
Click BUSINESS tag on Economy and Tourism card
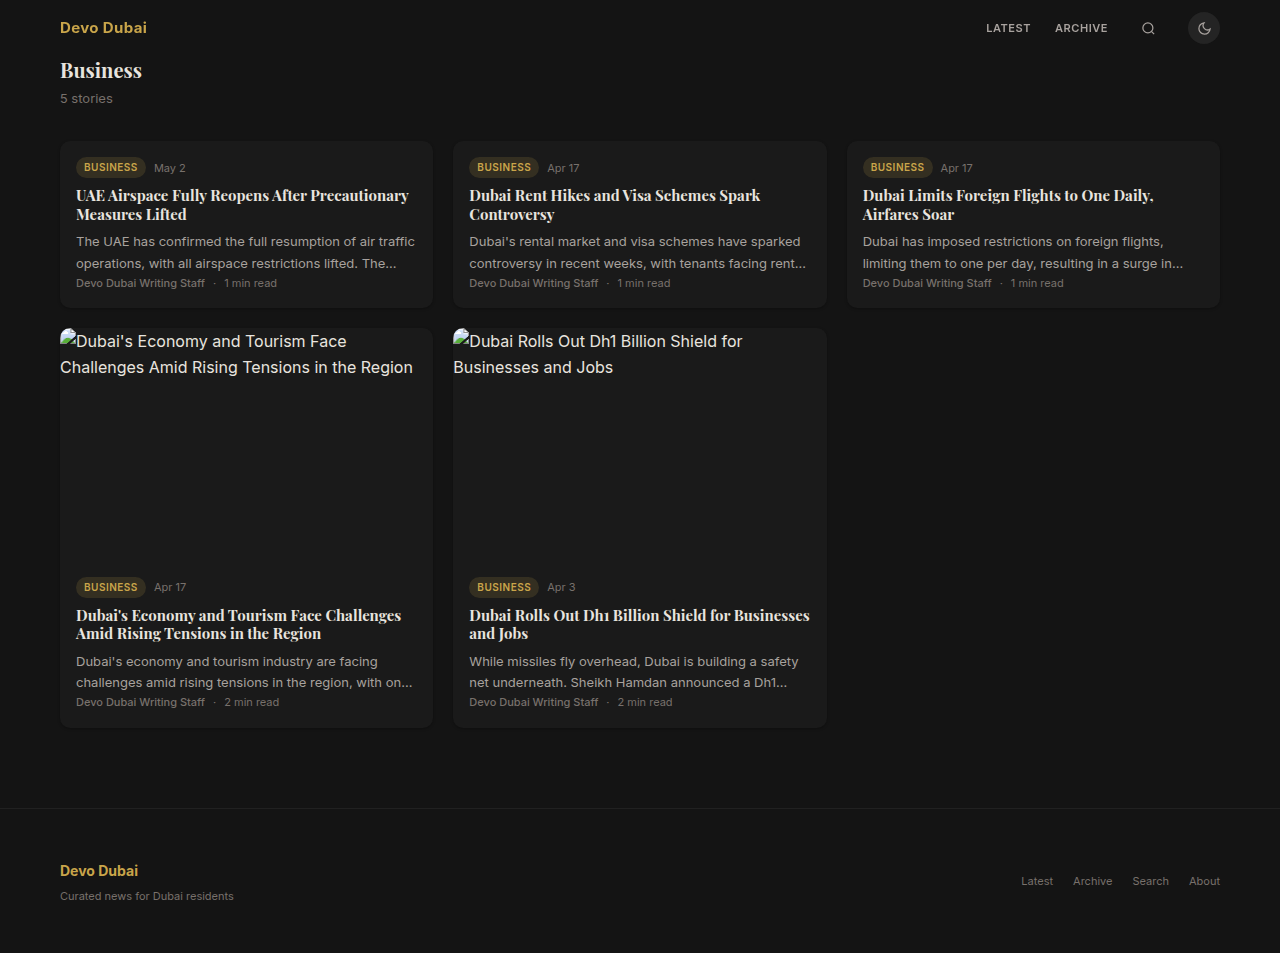pyautogui.click(x=111, y=587)
